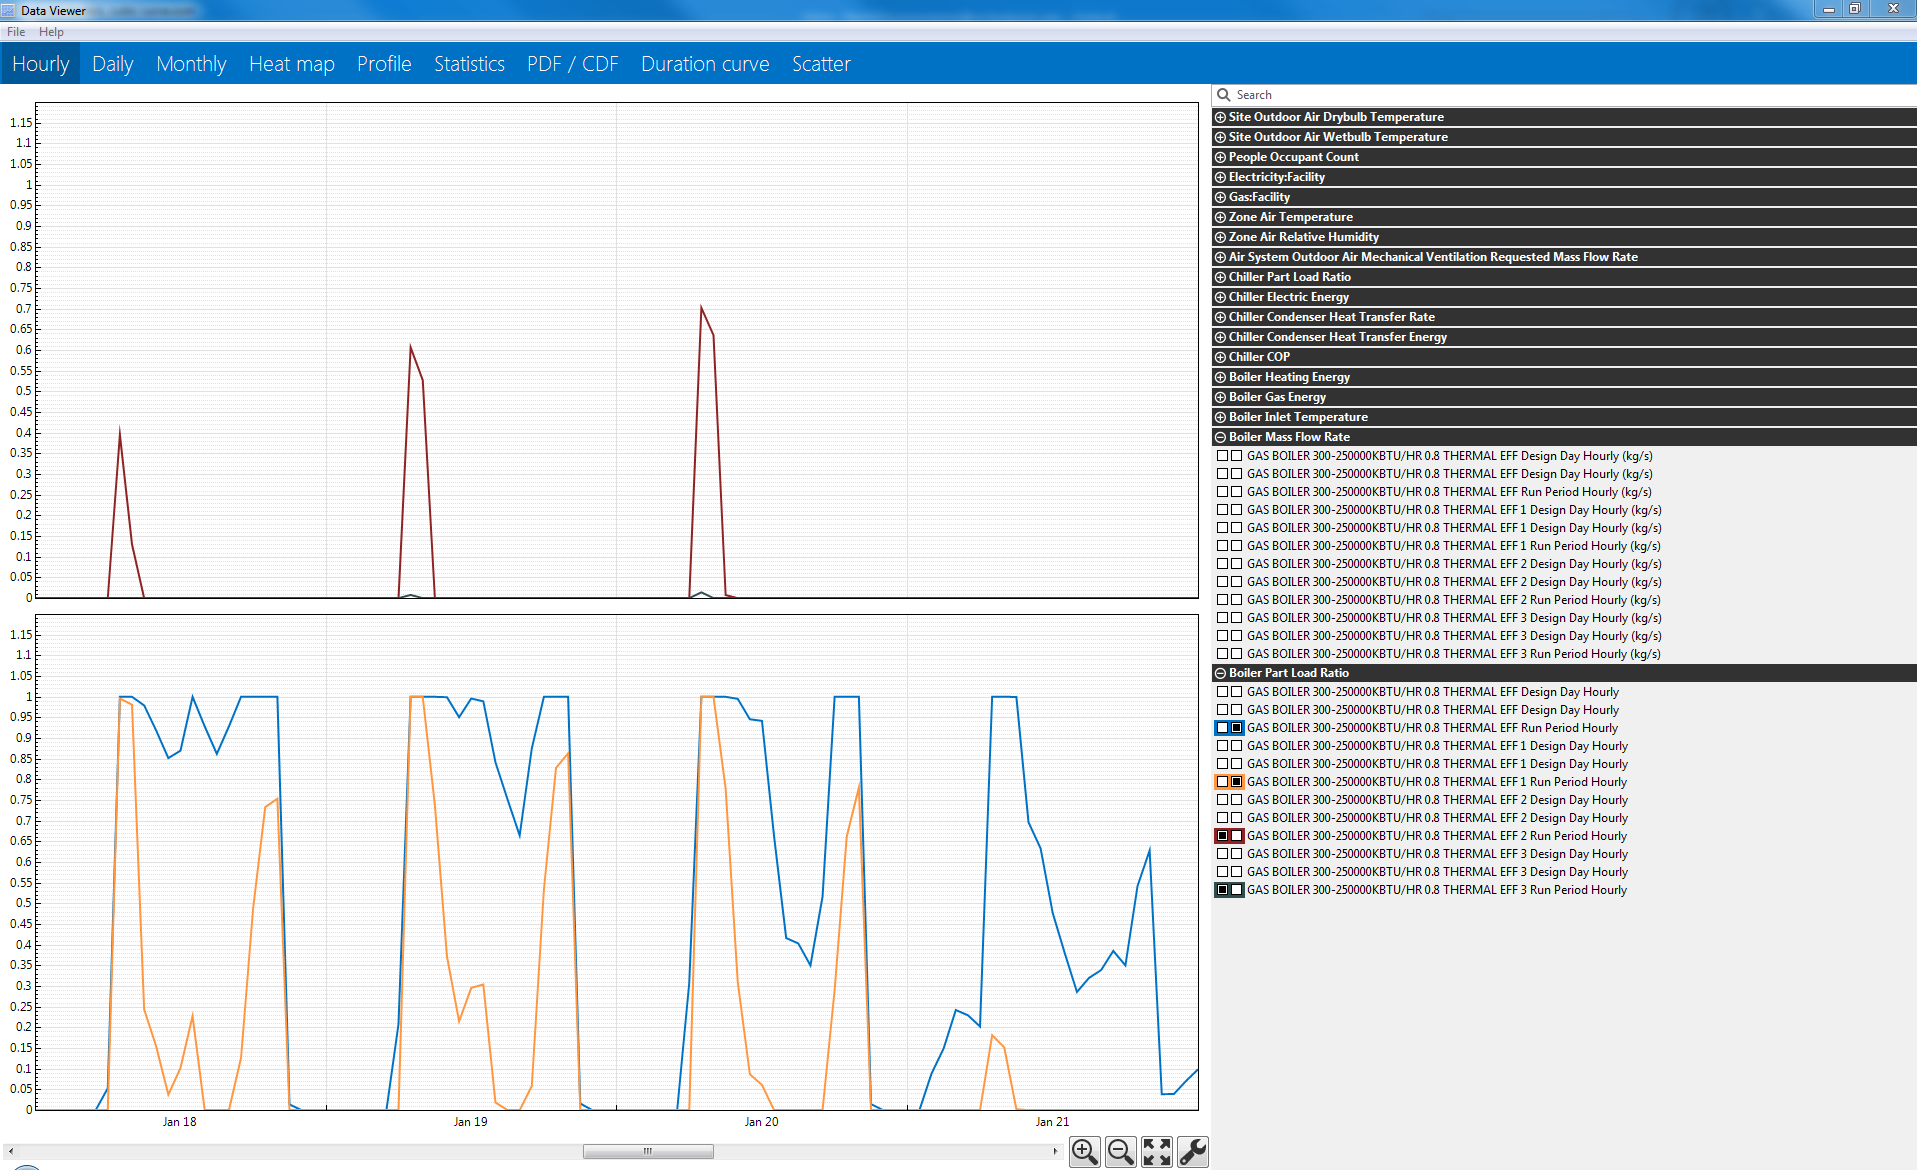The height and width of the screenshot is (1170, 1917).
Task: Open chart settings with the wrench icon
Action: click(x=1193, y=1152)
